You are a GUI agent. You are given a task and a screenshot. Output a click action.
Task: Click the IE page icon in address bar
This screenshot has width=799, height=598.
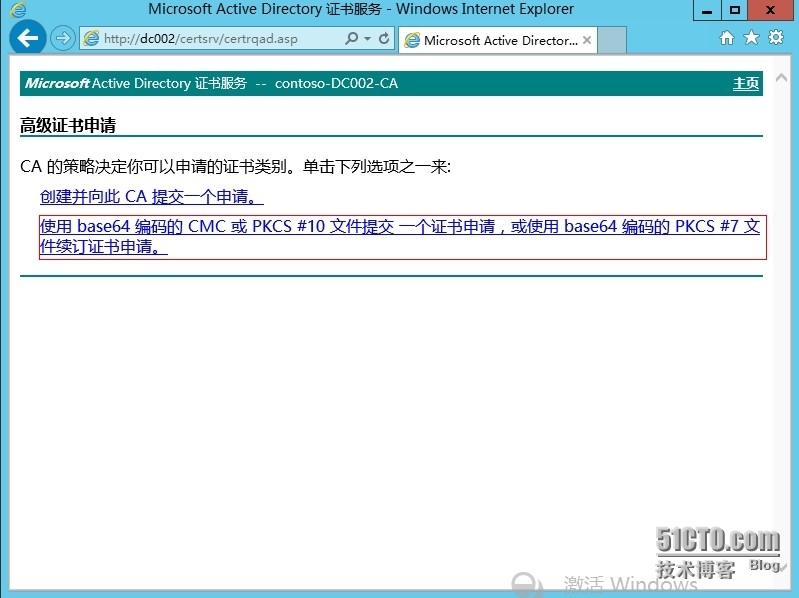(x=92, y=39)
